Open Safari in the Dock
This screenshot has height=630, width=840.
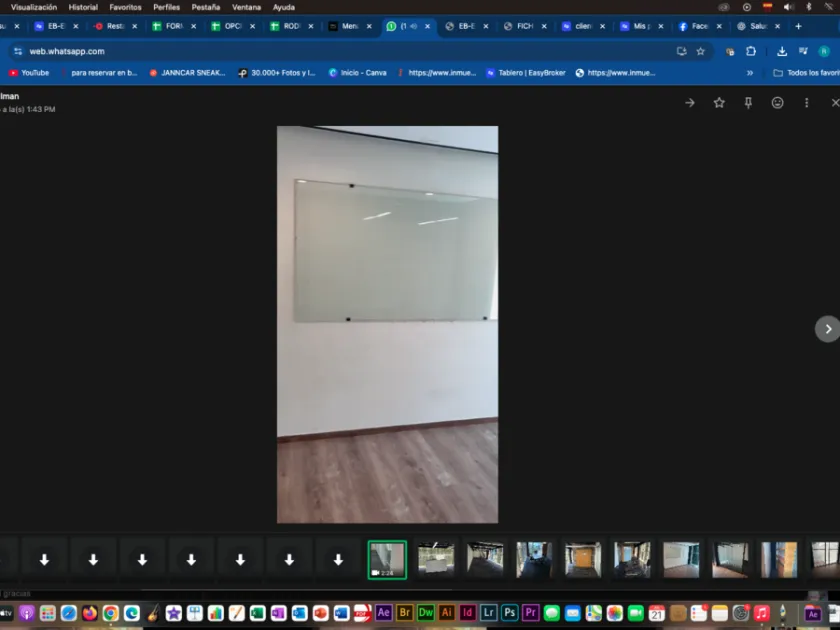(x=69, y=613)
